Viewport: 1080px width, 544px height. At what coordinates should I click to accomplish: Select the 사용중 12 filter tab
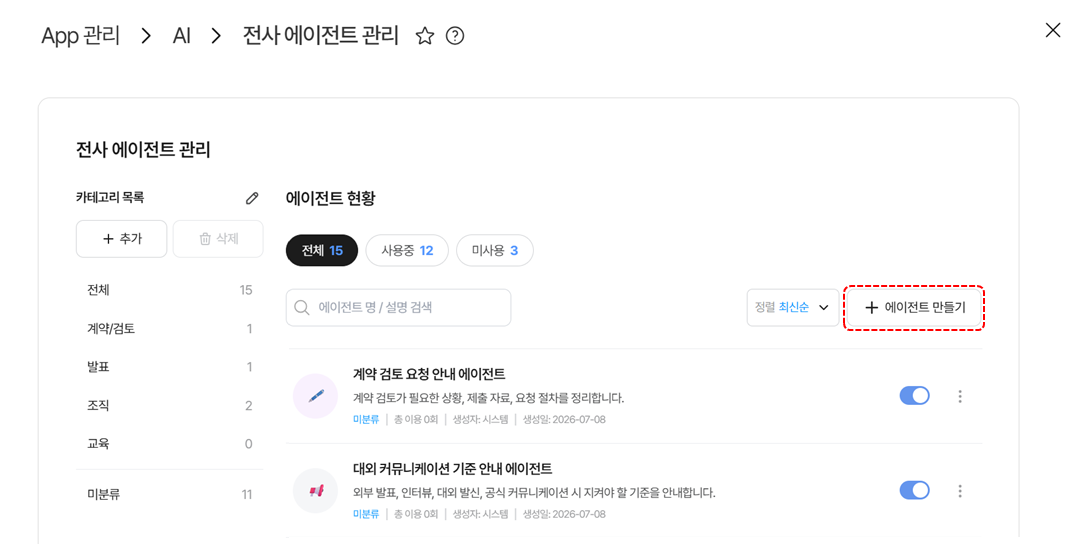pos(407,251)
